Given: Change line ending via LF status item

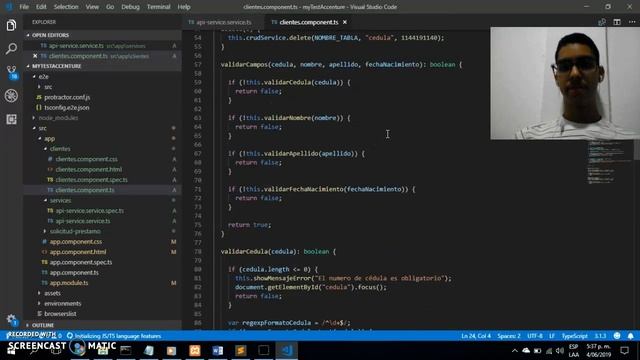Looking at the screenshot, I should coord(552,336).
